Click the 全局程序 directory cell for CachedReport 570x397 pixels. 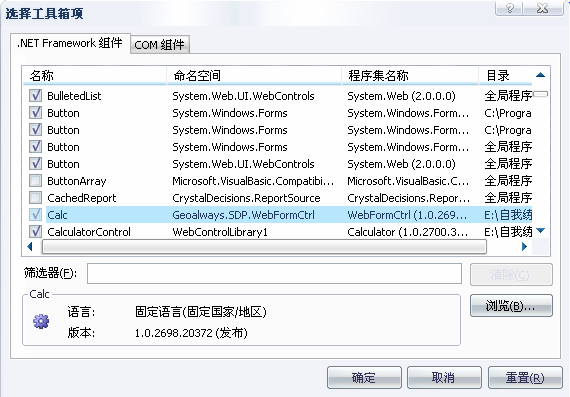[508, 198]
